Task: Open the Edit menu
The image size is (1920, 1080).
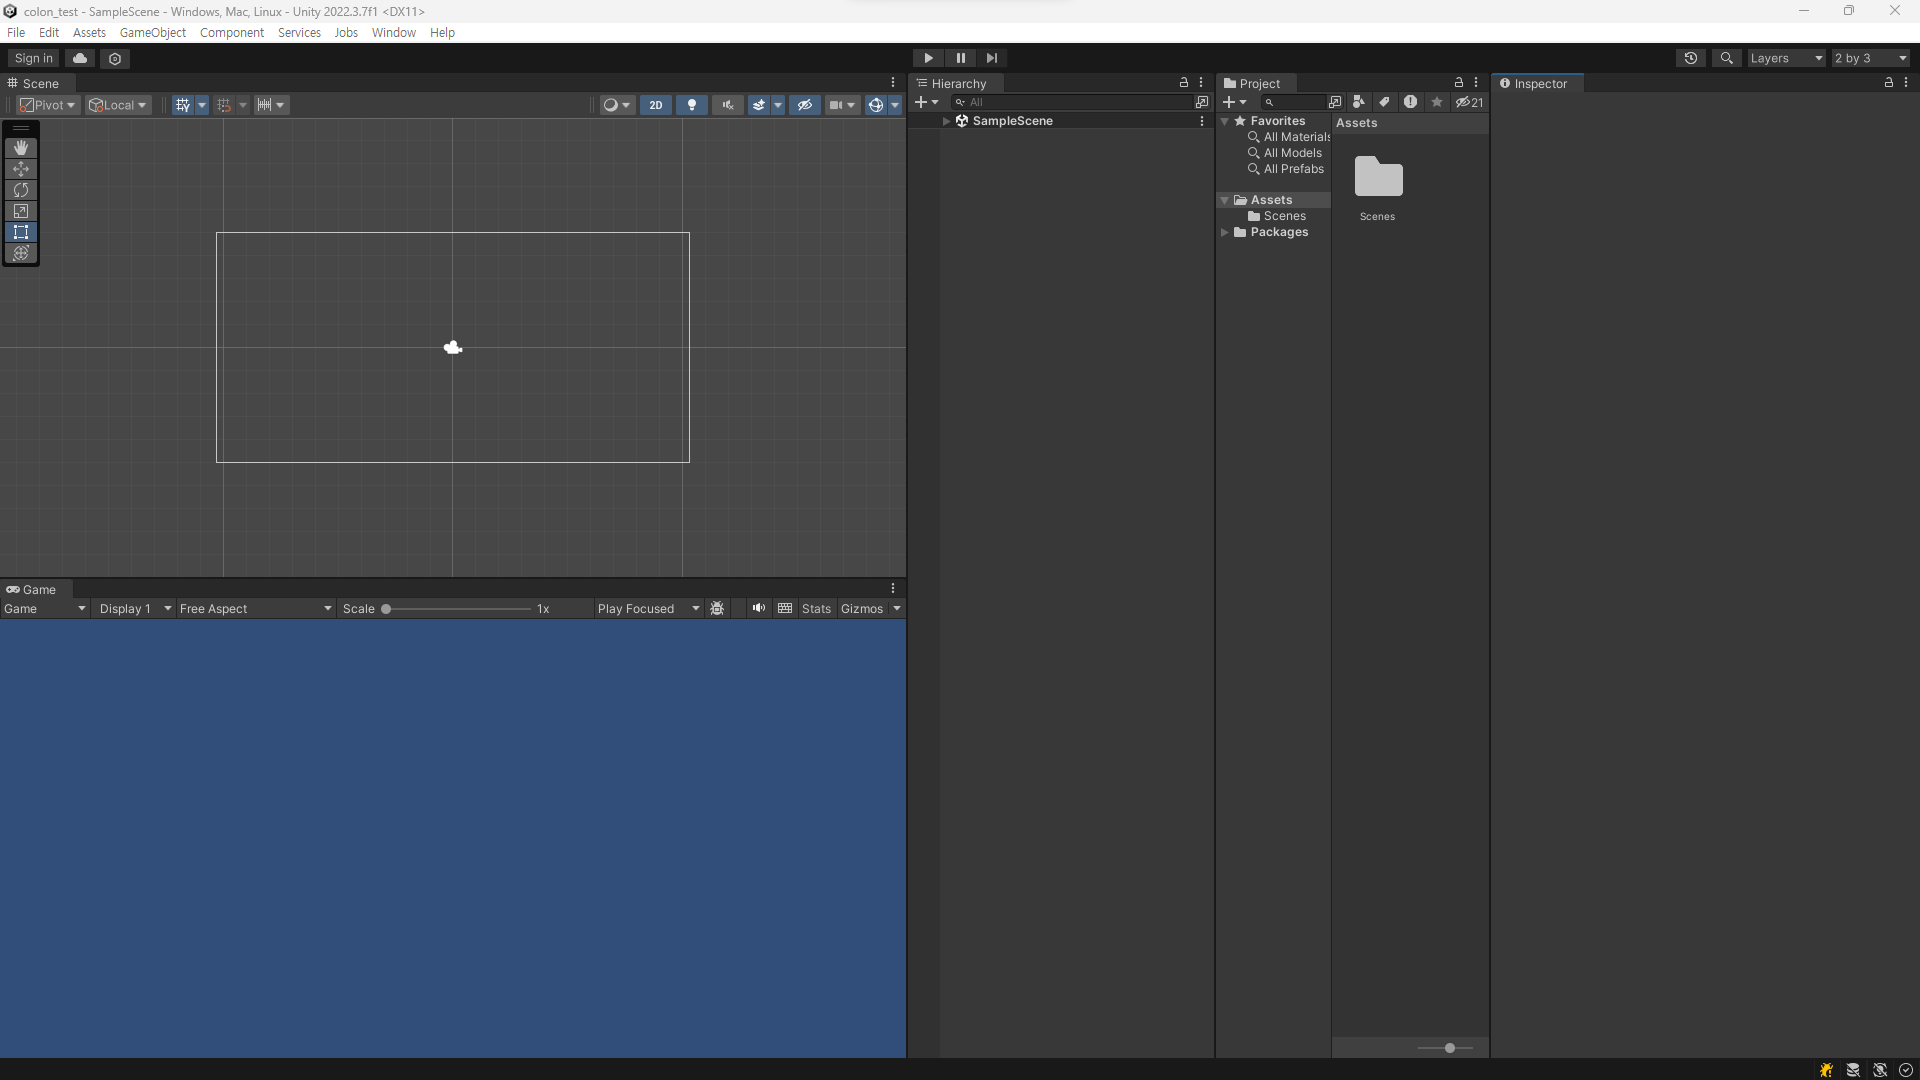Action: [x=49, y=32]
